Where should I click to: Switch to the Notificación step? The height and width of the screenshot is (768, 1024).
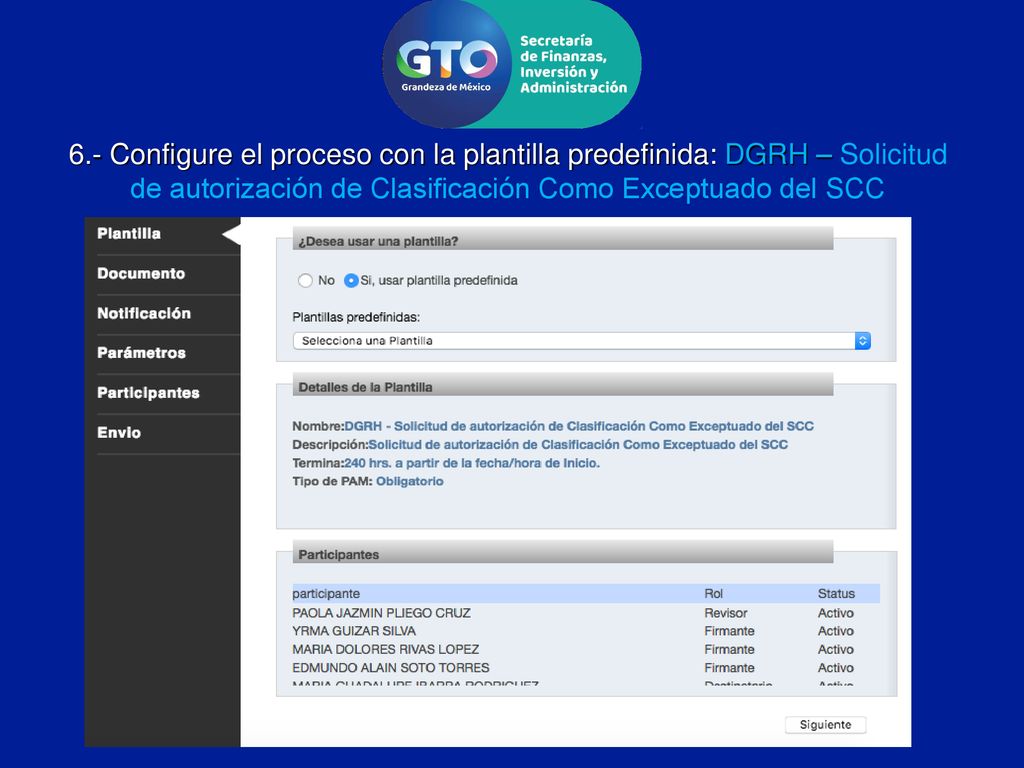[x=144, y=313]
